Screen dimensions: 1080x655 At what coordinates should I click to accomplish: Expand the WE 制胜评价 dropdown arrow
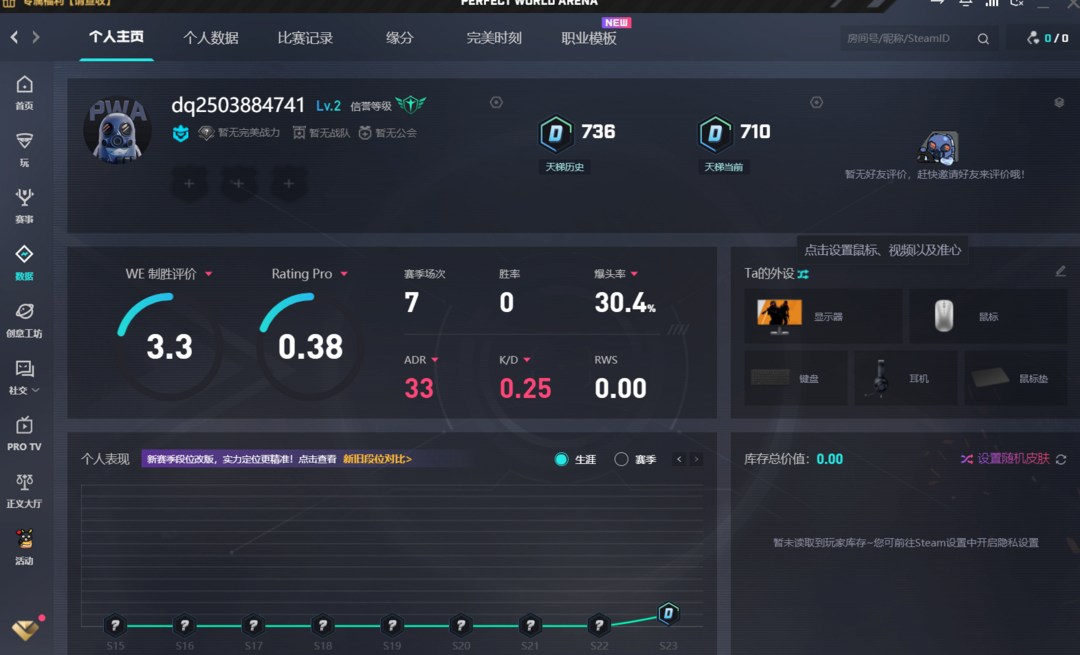click(x=208, y=274)
